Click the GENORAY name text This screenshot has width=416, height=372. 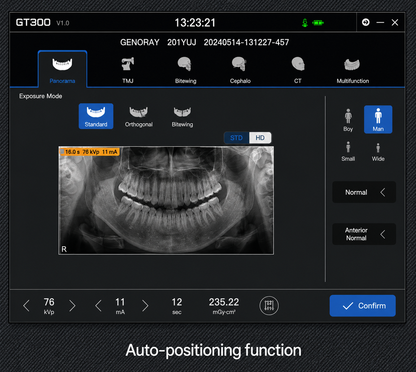coord(140,42)
